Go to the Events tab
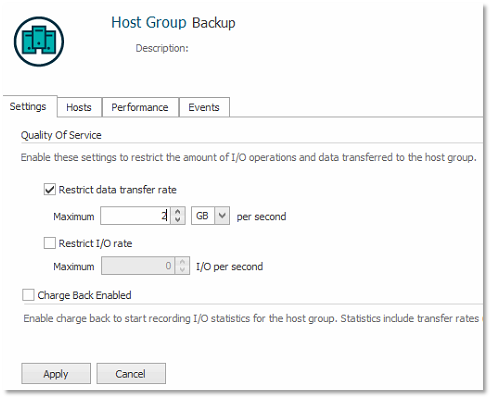The image size is (492, 399). click(204, 107)
